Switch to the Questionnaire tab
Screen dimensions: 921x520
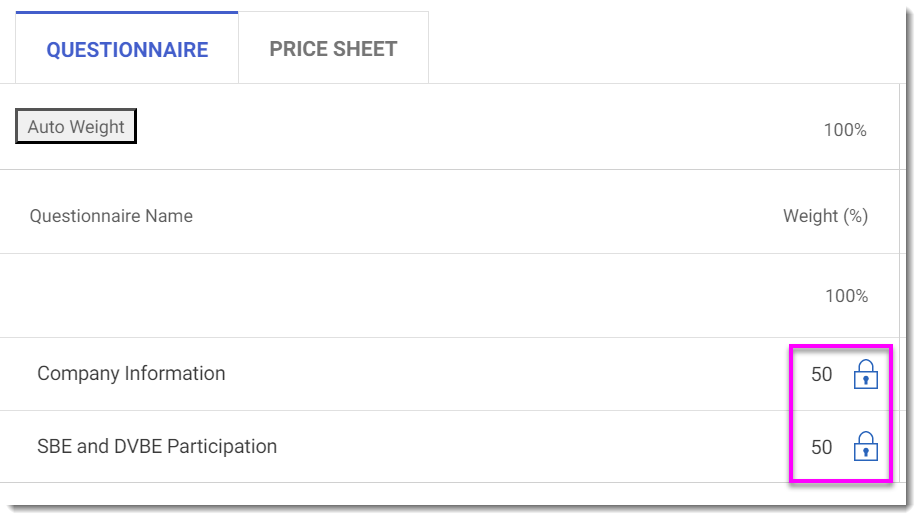pos(127,49)
